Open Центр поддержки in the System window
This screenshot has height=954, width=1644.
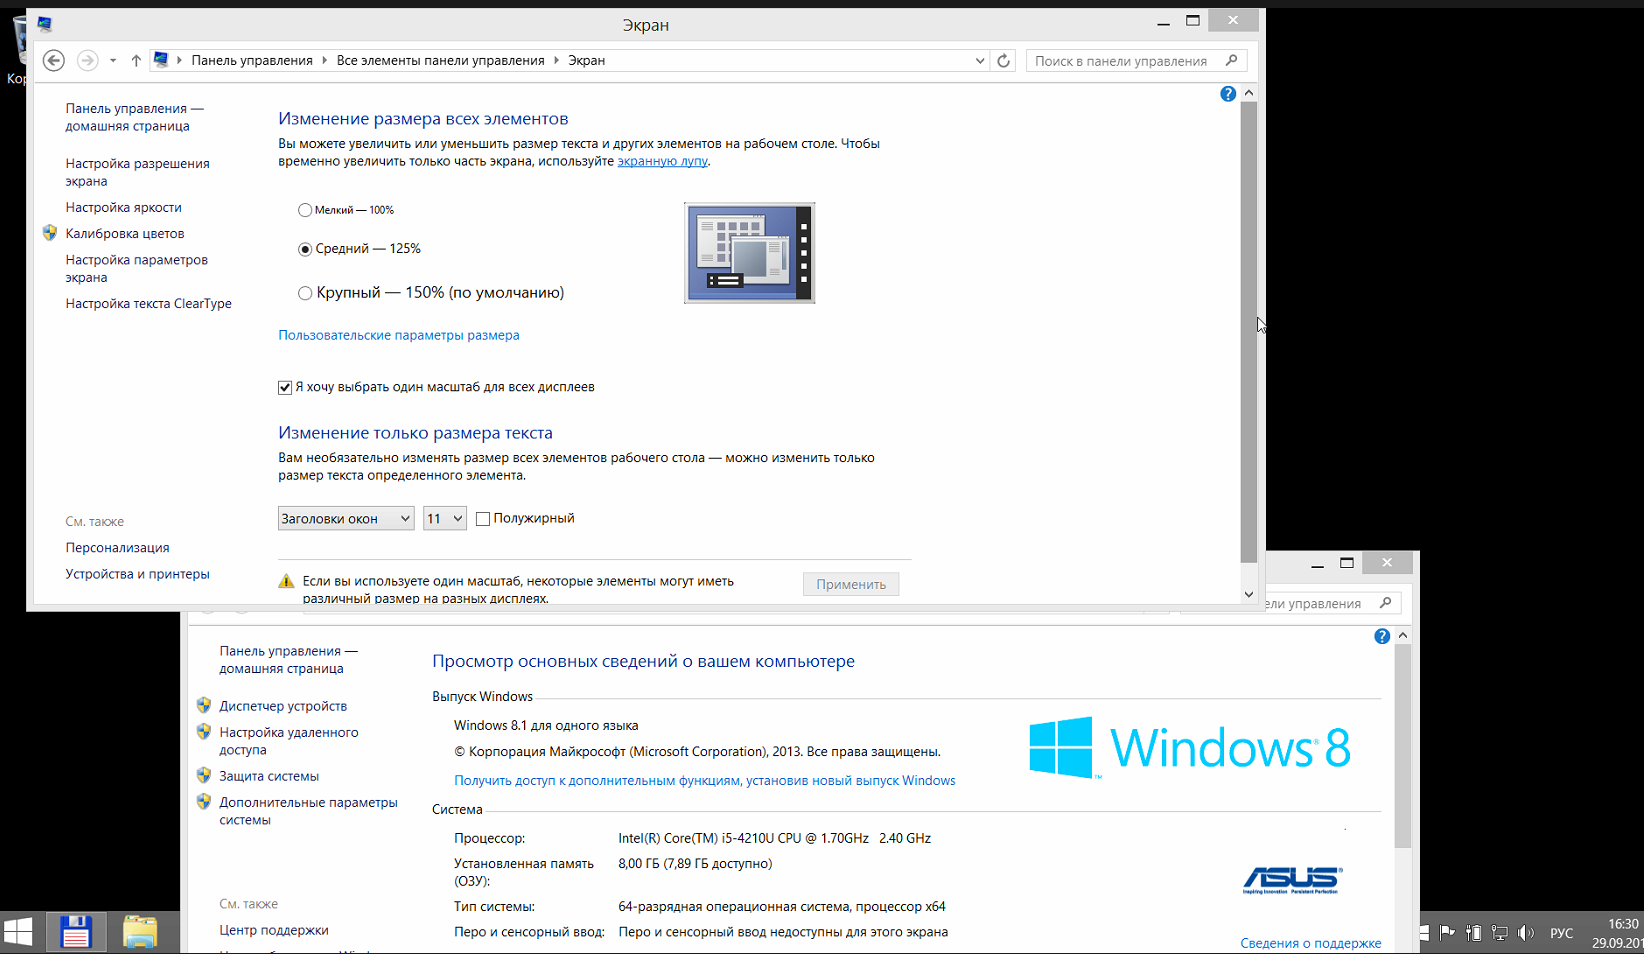click(x=274, y=930)
